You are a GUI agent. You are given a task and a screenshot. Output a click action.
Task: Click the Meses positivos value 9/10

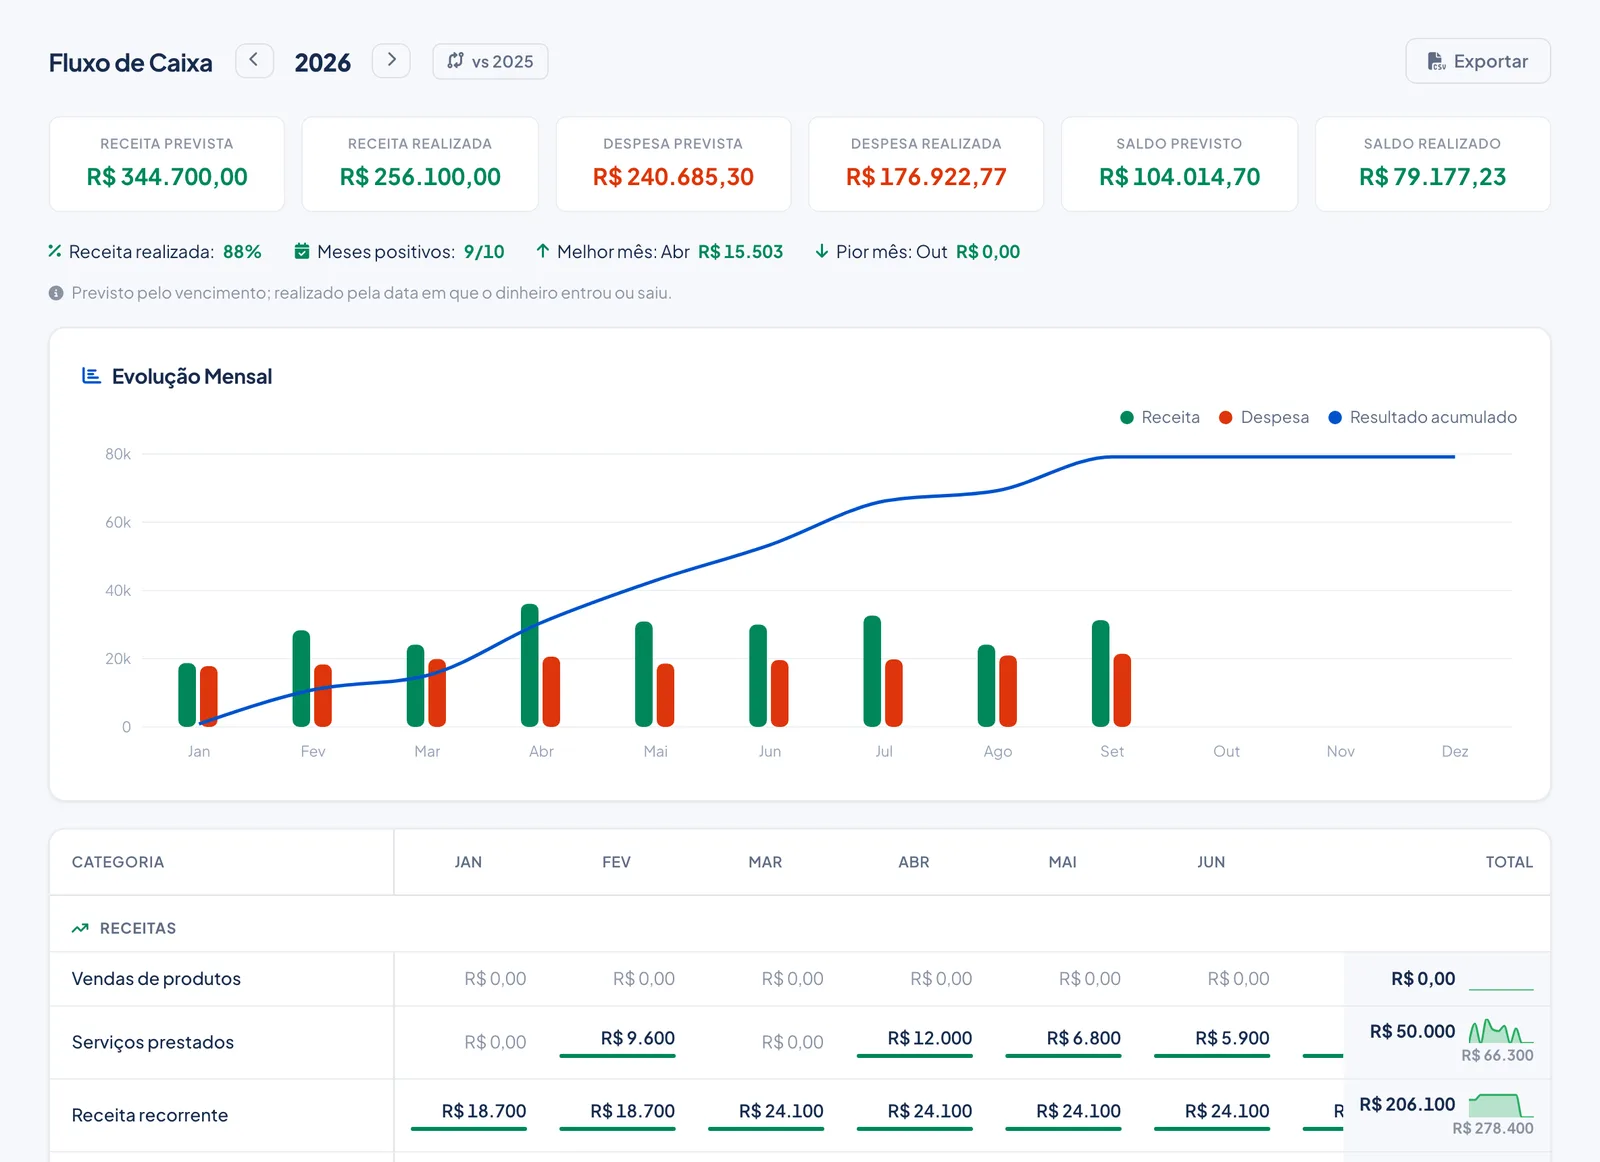tap(484, 252)
